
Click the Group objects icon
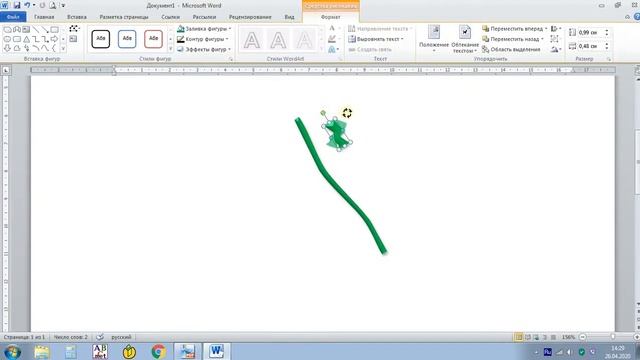click(554, 39)
